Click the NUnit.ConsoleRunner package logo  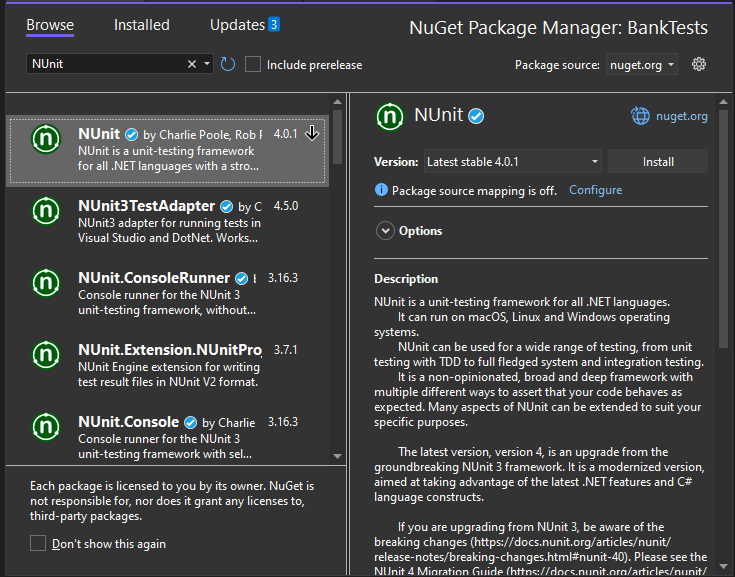click(46, 283)
